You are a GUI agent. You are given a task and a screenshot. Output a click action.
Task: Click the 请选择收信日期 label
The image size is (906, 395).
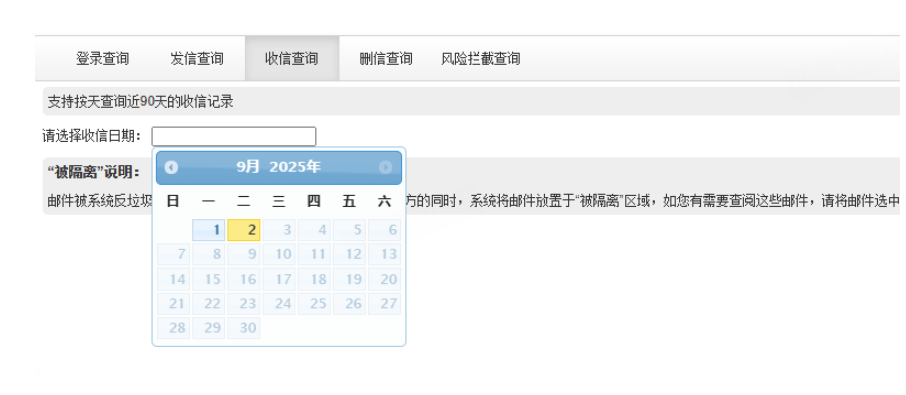click(92, 136)
